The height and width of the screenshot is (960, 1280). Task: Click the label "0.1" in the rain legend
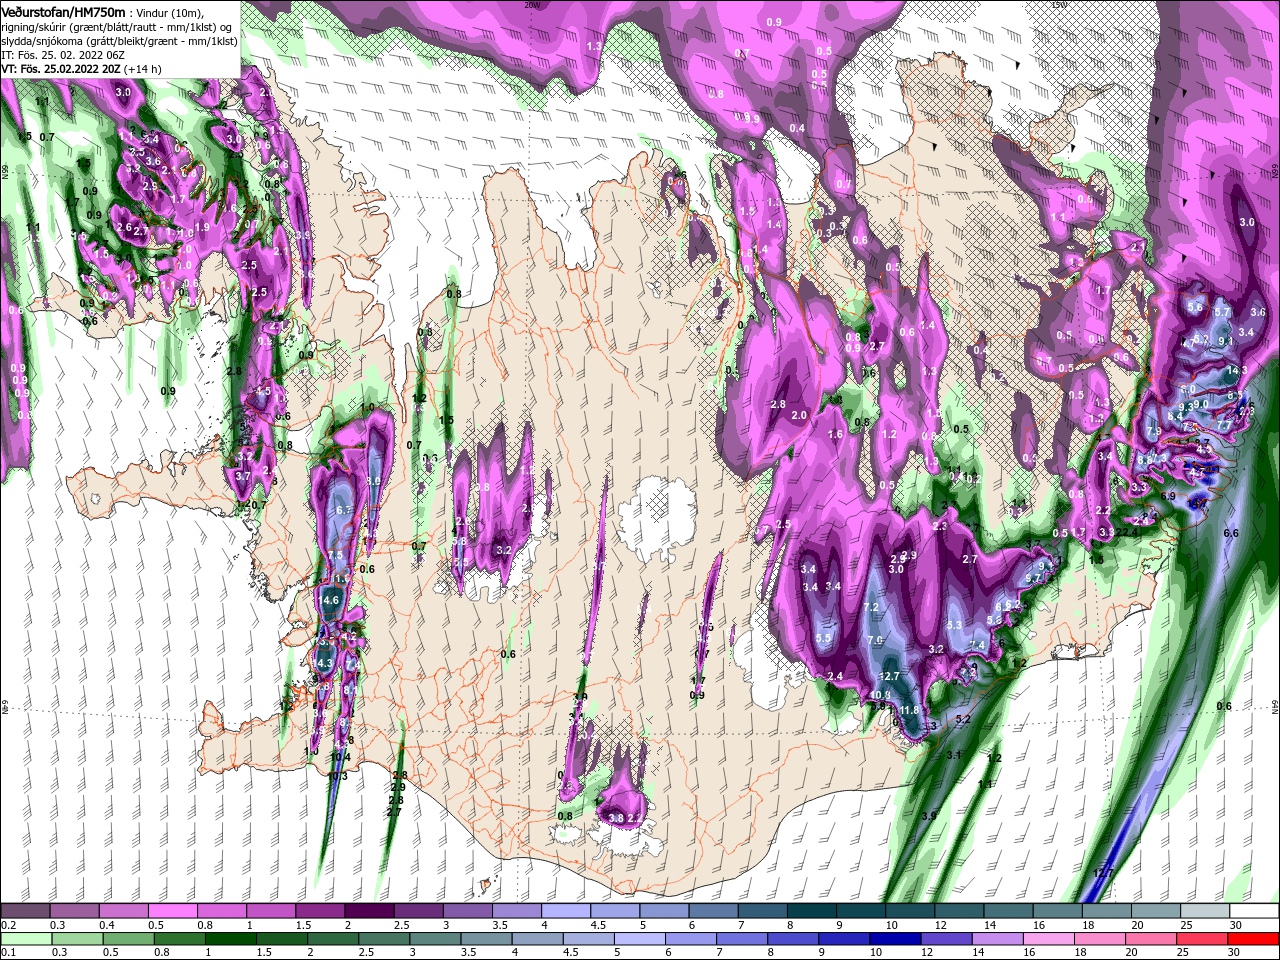(x=8, y=953)
